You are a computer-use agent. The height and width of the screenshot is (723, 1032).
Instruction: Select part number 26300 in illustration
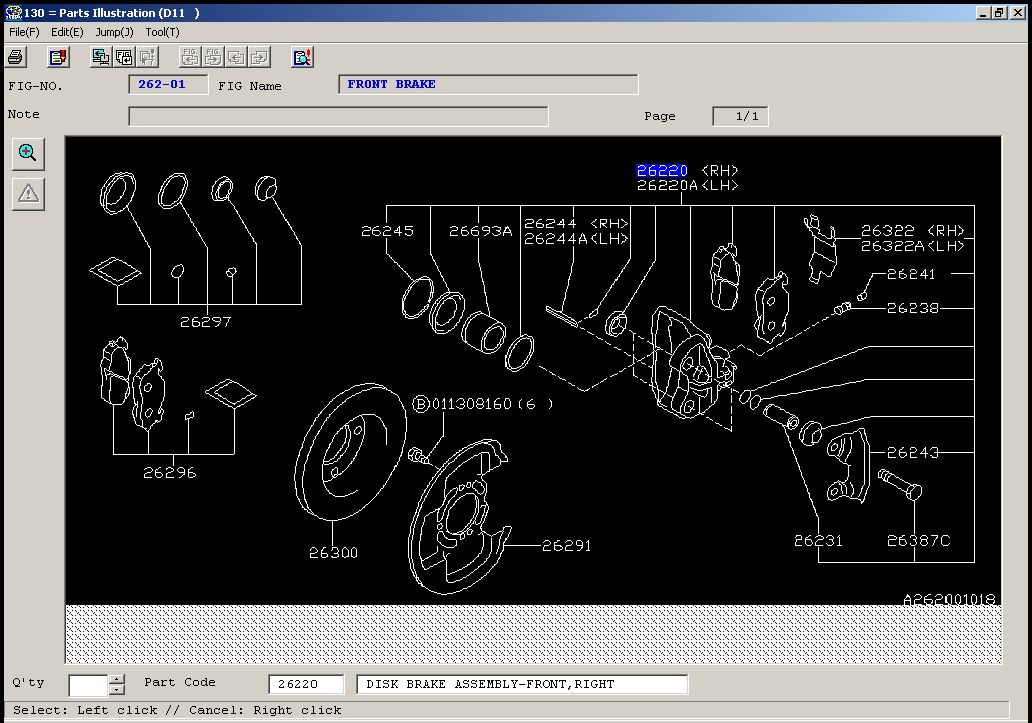click(x=334, y=553)
